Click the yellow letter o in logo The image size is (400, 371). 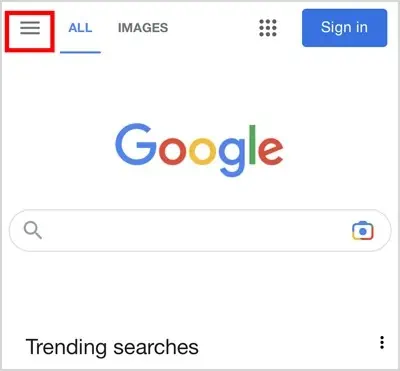point(203,152)
